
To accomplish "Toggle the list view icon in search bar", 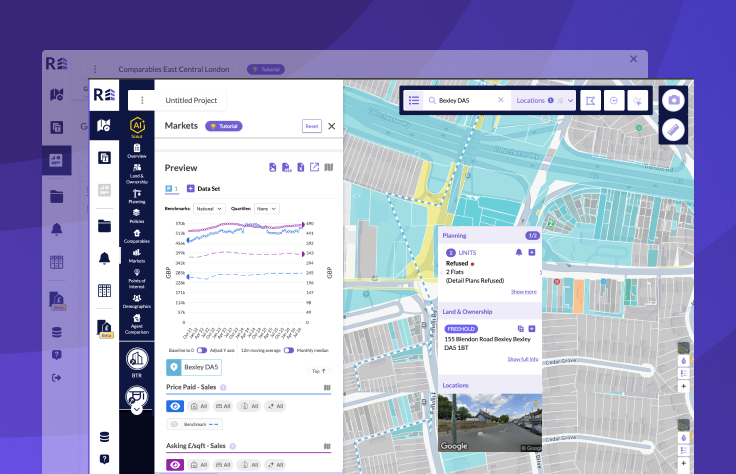I will pyautogui.click(x=414, y=100).
